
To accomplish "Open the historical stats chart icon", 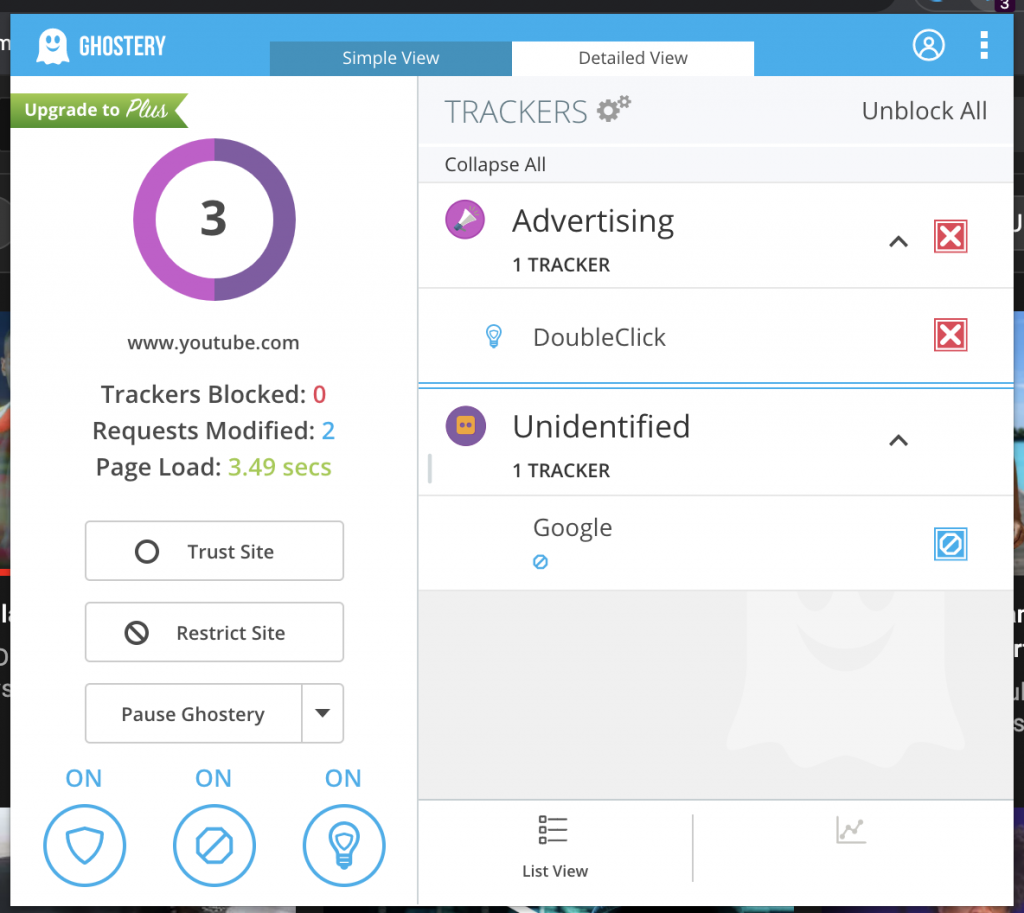I will pyautogui.click(x=851, y=830).
